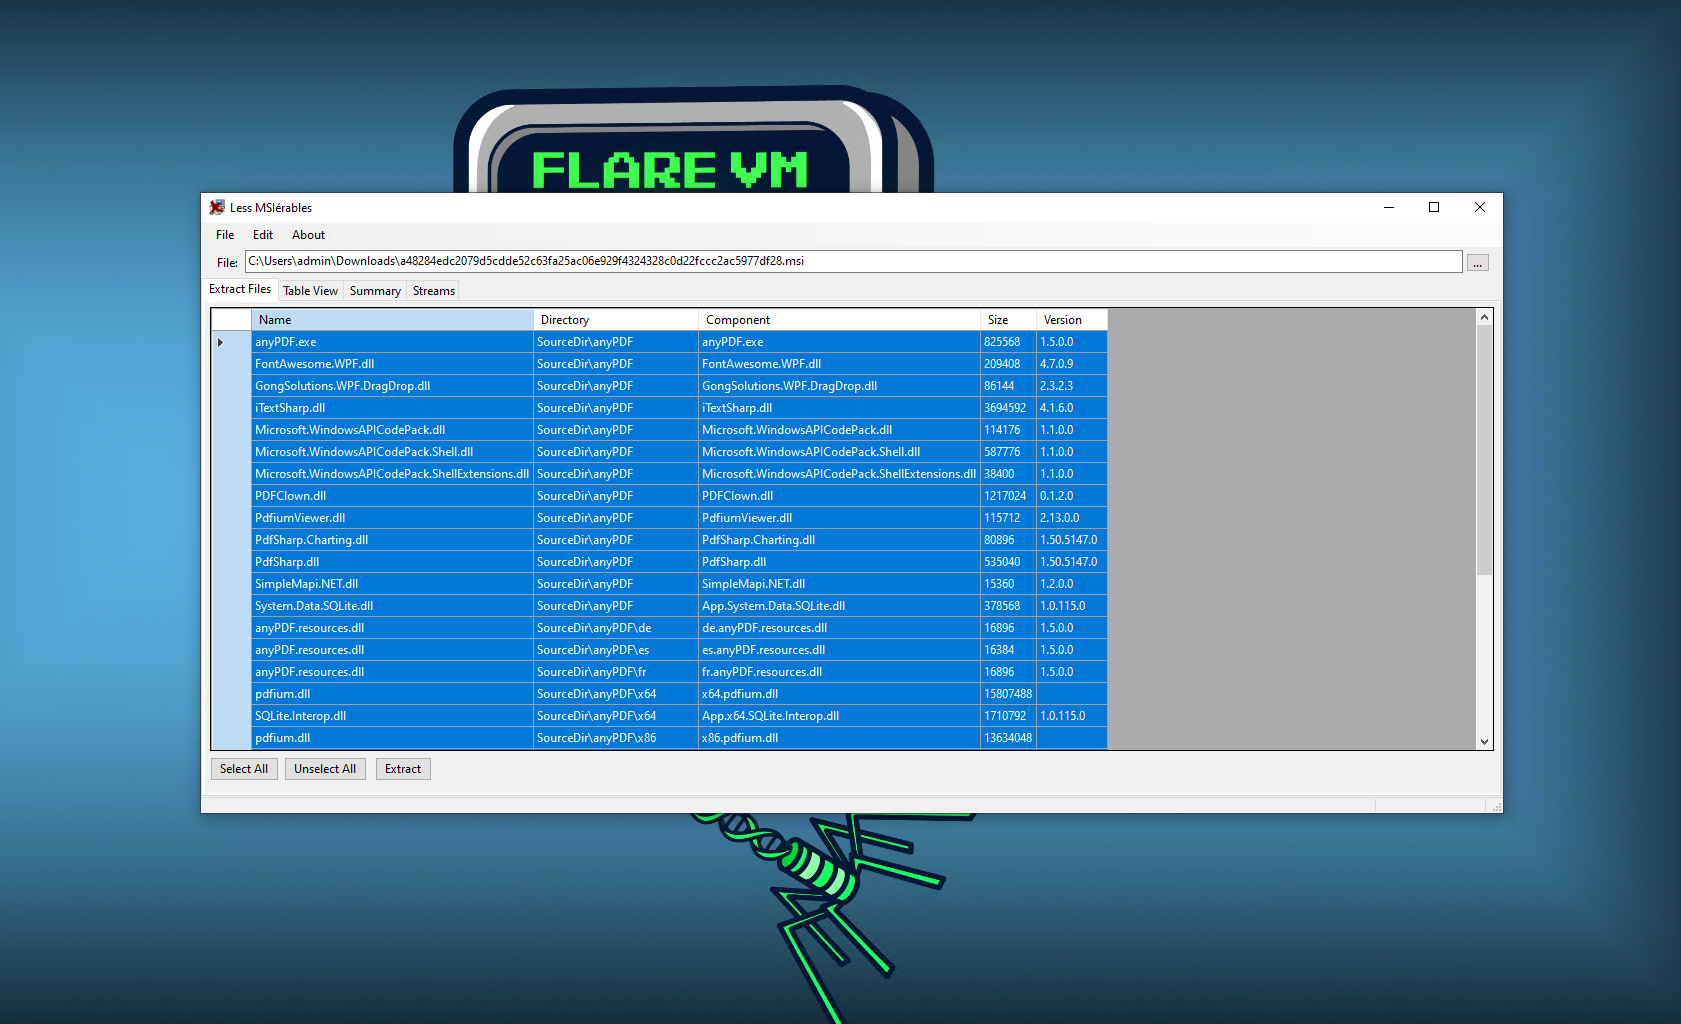Click the version value 1.2.0.0

(1072, 584)
